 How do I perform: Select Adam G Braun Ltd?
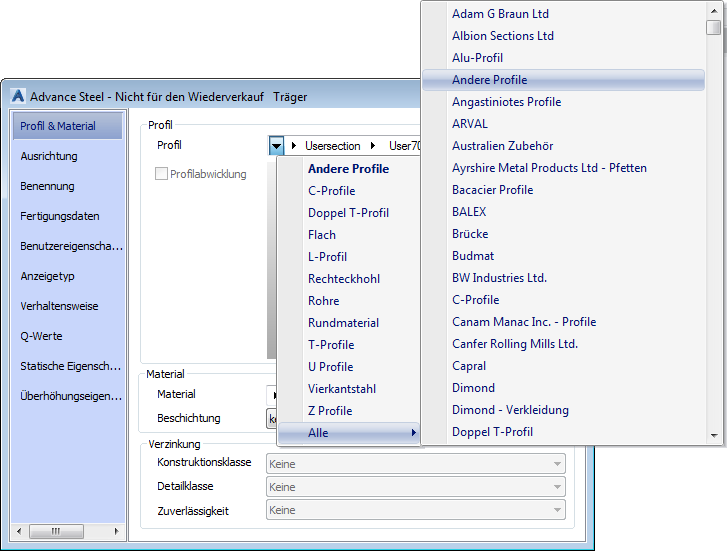pyautogui.click(x=563, y=13)
